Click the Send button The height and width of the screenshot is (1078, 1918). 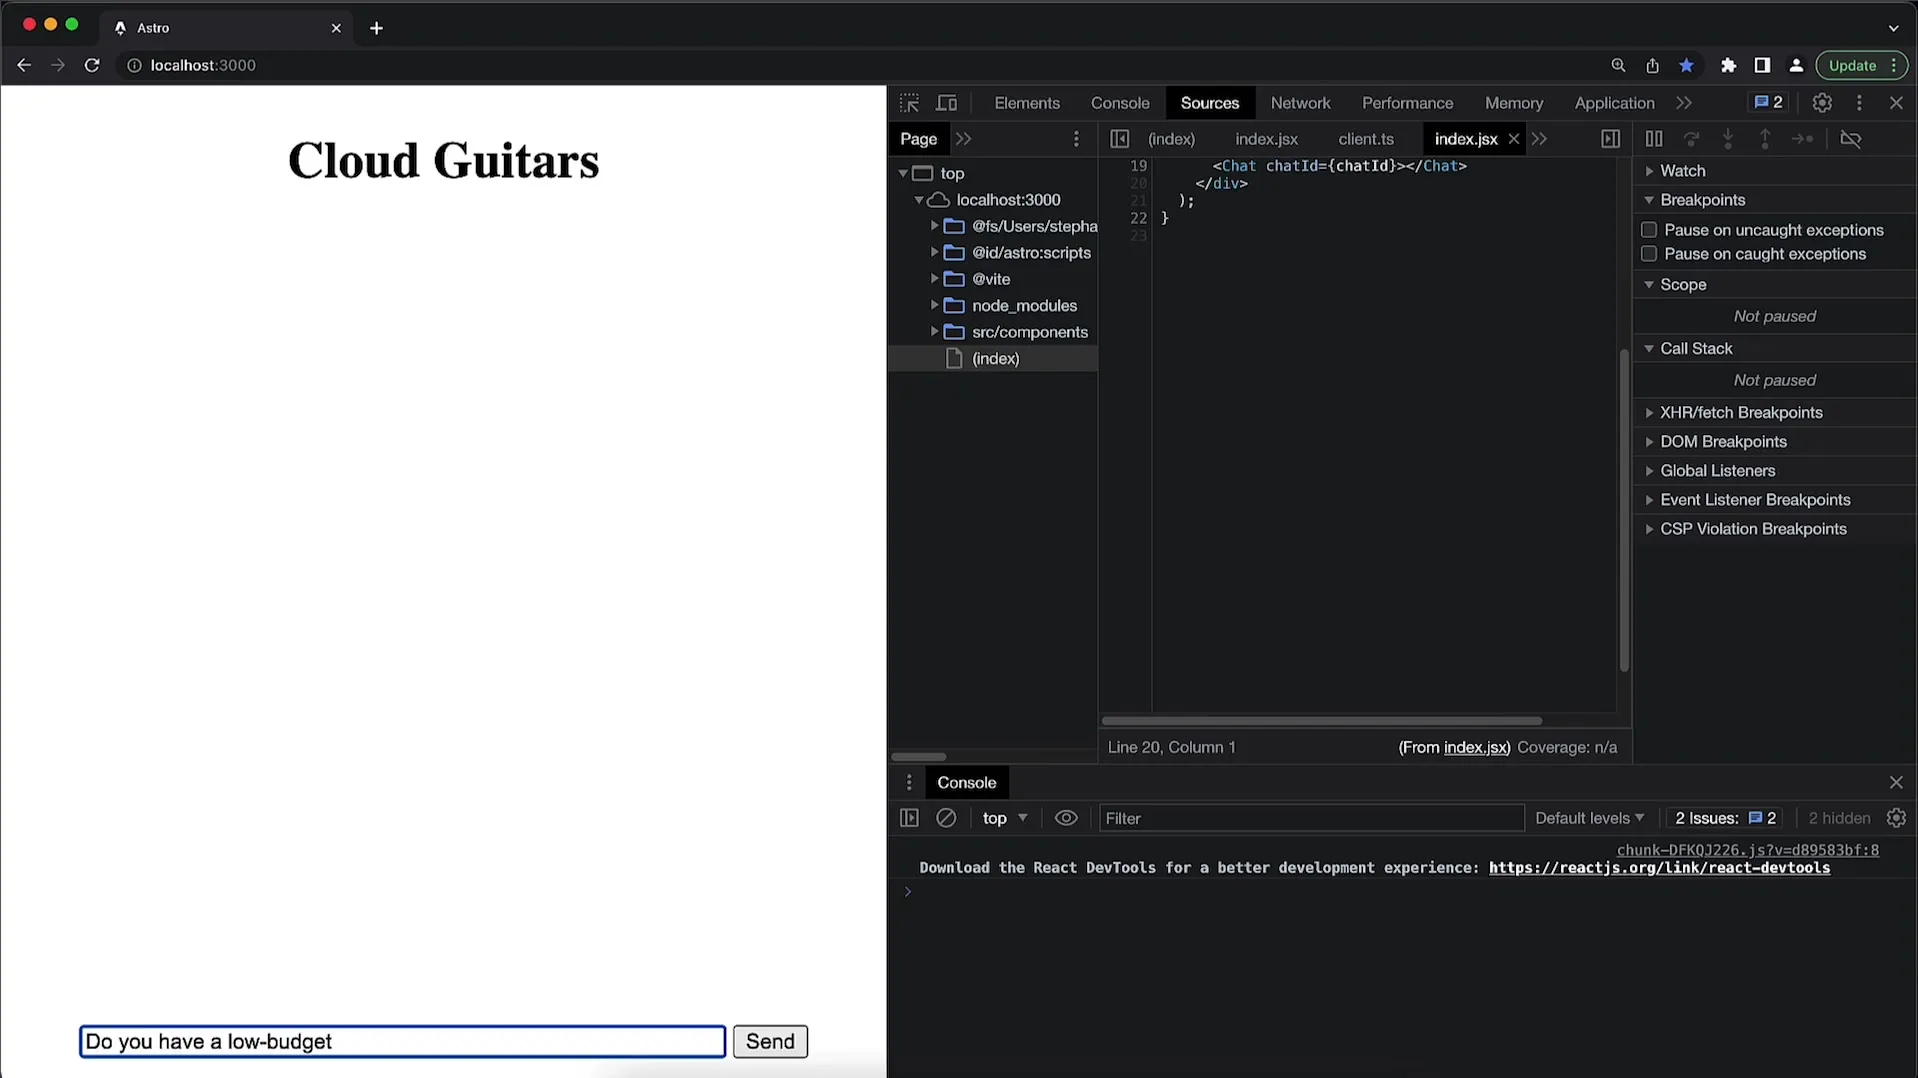[770, 1042]
